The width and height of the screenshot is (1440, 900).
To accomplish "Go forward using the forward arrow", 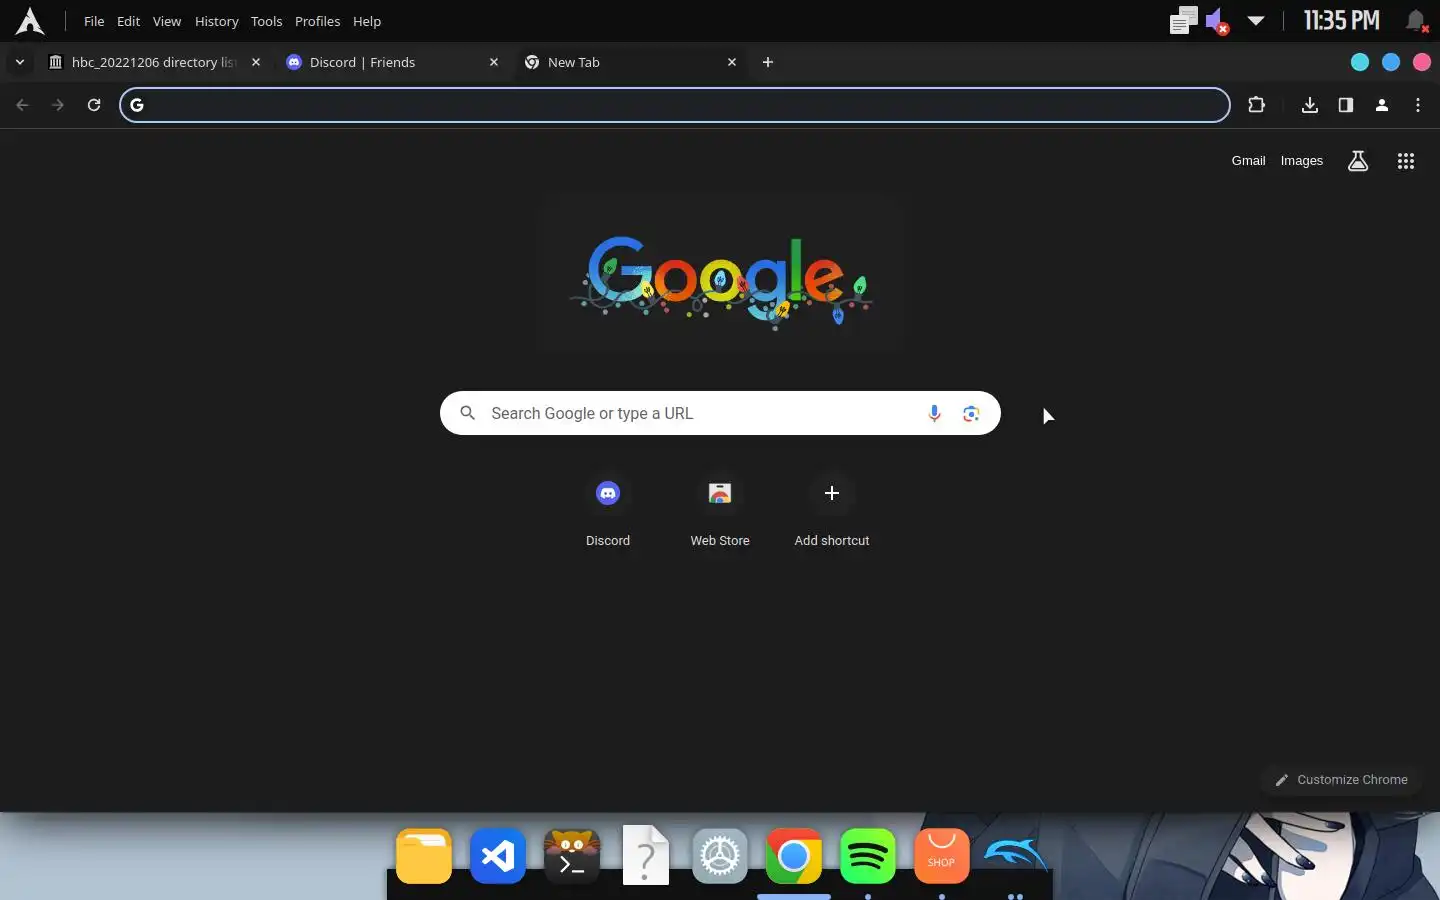I will pos(58,105).
